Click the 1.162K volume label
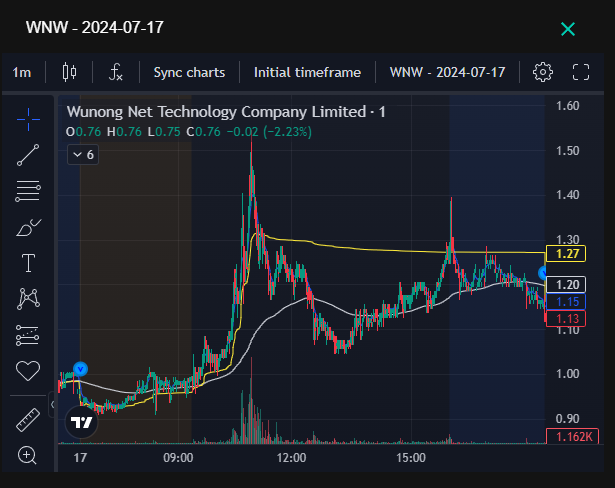The width and height of the screenshot is (615, 488). 573,436
